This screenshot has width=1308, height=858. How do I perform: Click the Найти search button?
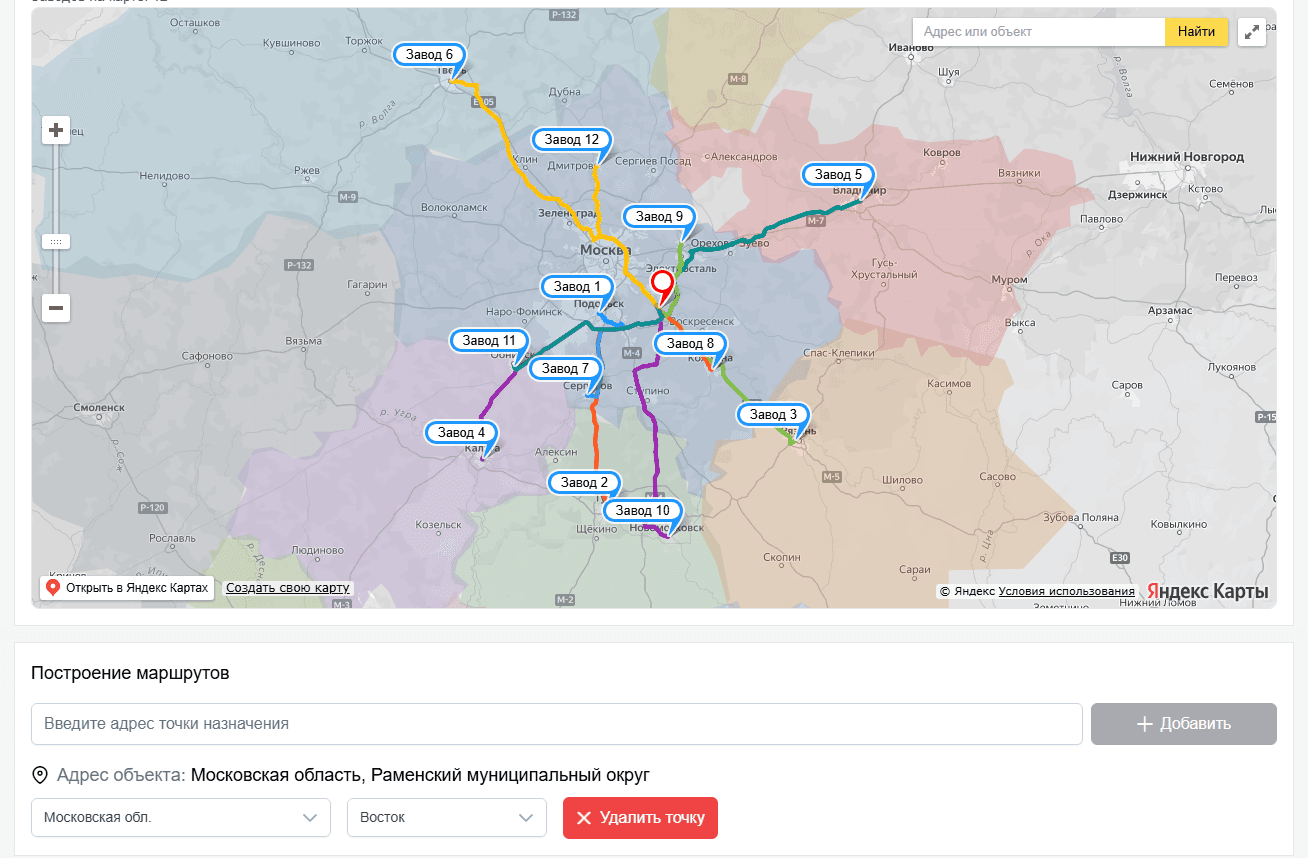[x=1196, y=32]
